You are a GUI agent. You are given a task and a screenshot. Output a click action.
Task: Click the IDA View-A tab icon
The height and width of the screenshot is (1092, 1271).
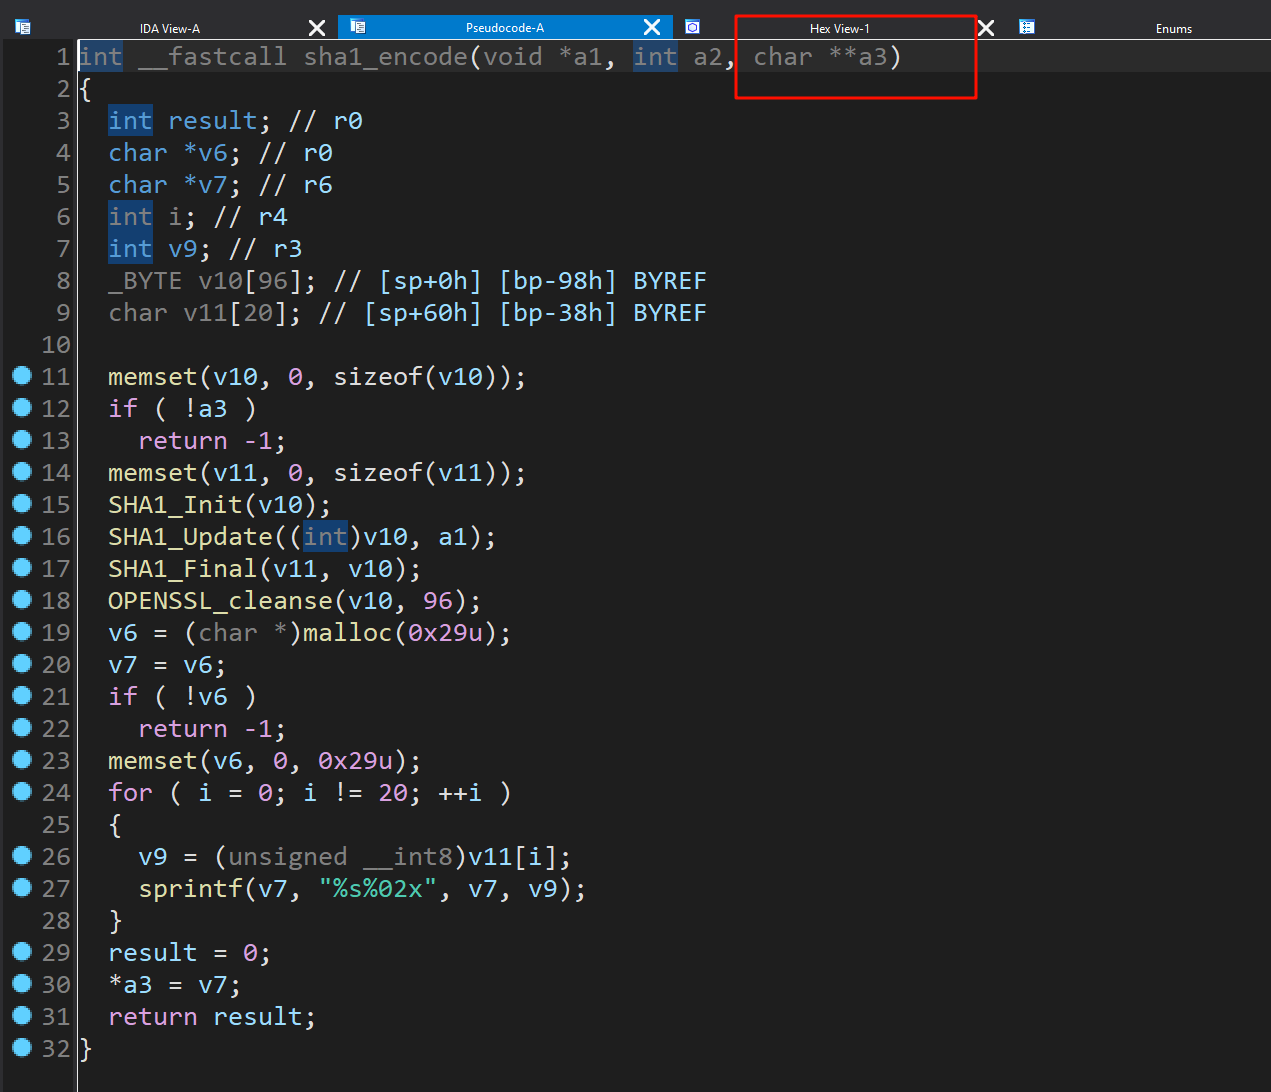[23, 27]
